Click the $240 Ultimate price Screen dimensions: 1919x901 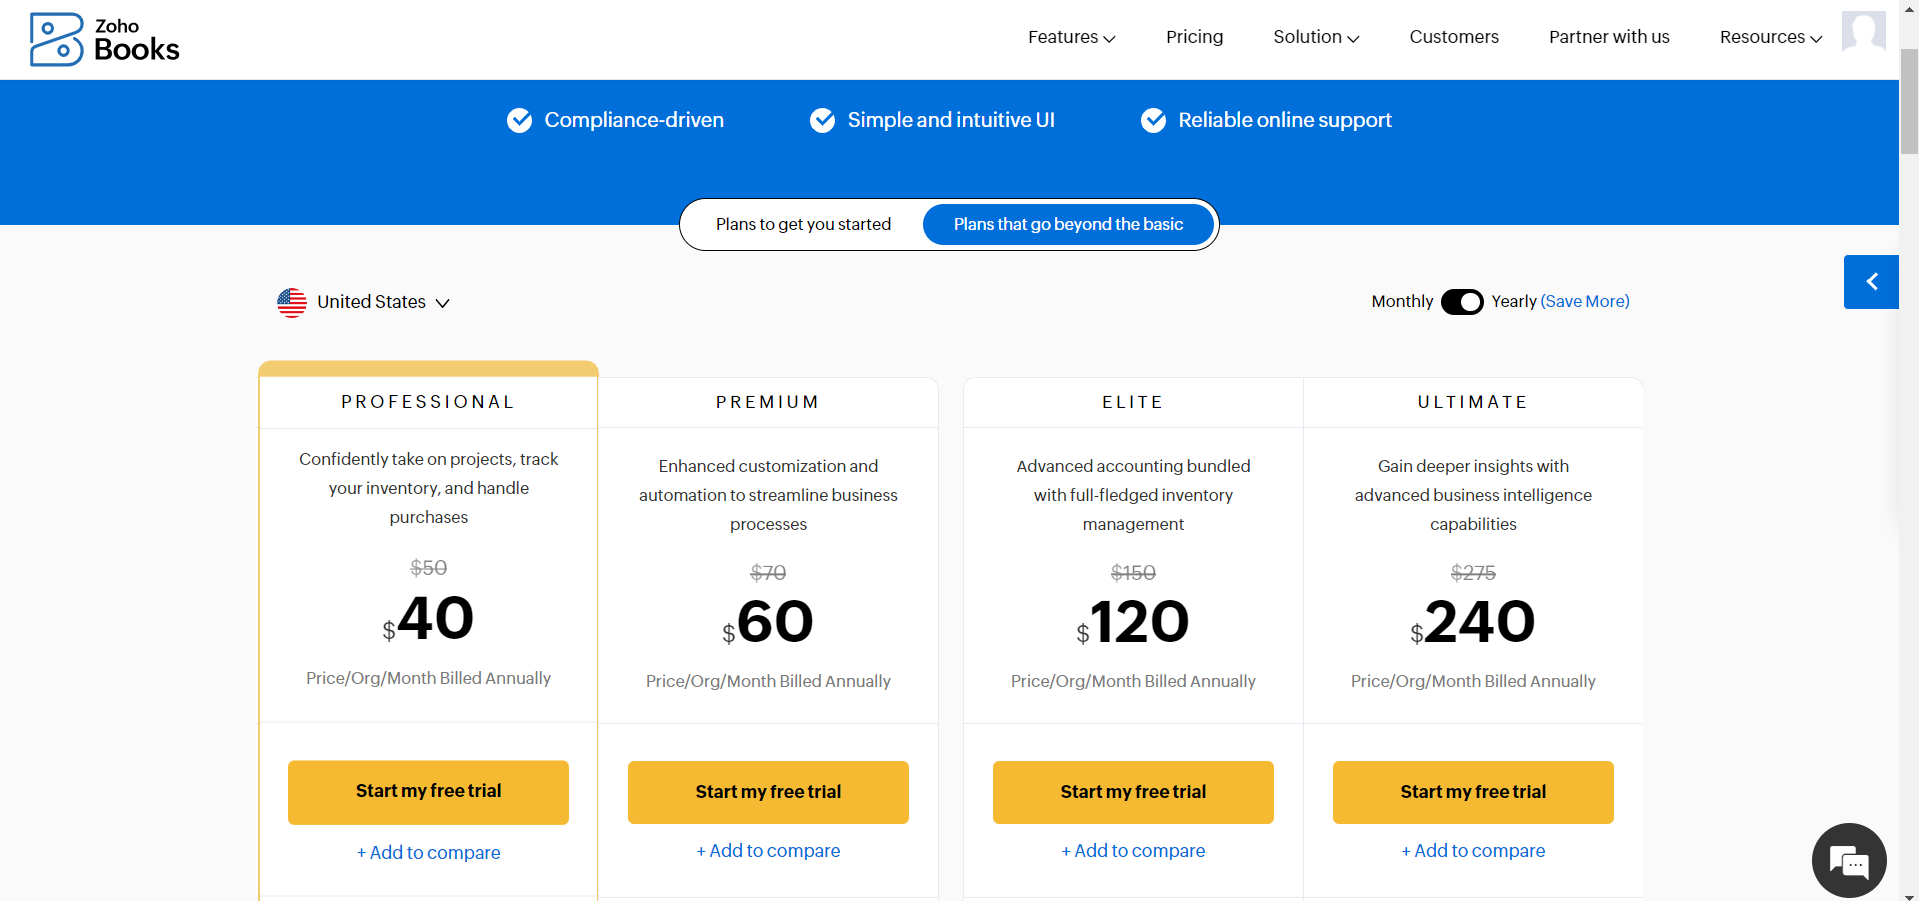(1473, 622)
